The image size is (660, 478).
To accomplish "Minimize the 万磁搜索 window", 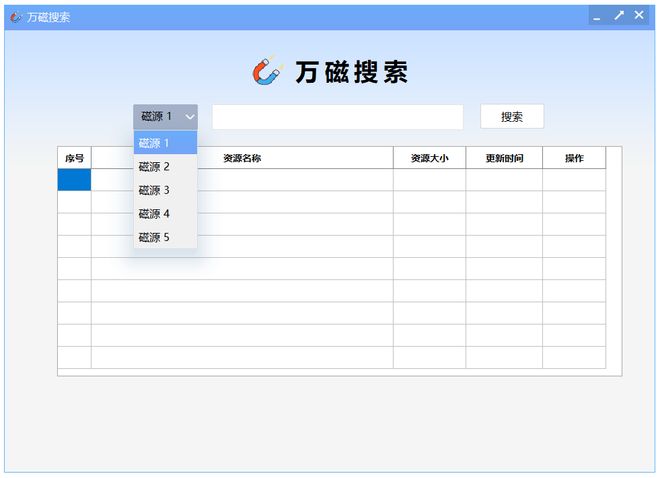I will [597, 17].
